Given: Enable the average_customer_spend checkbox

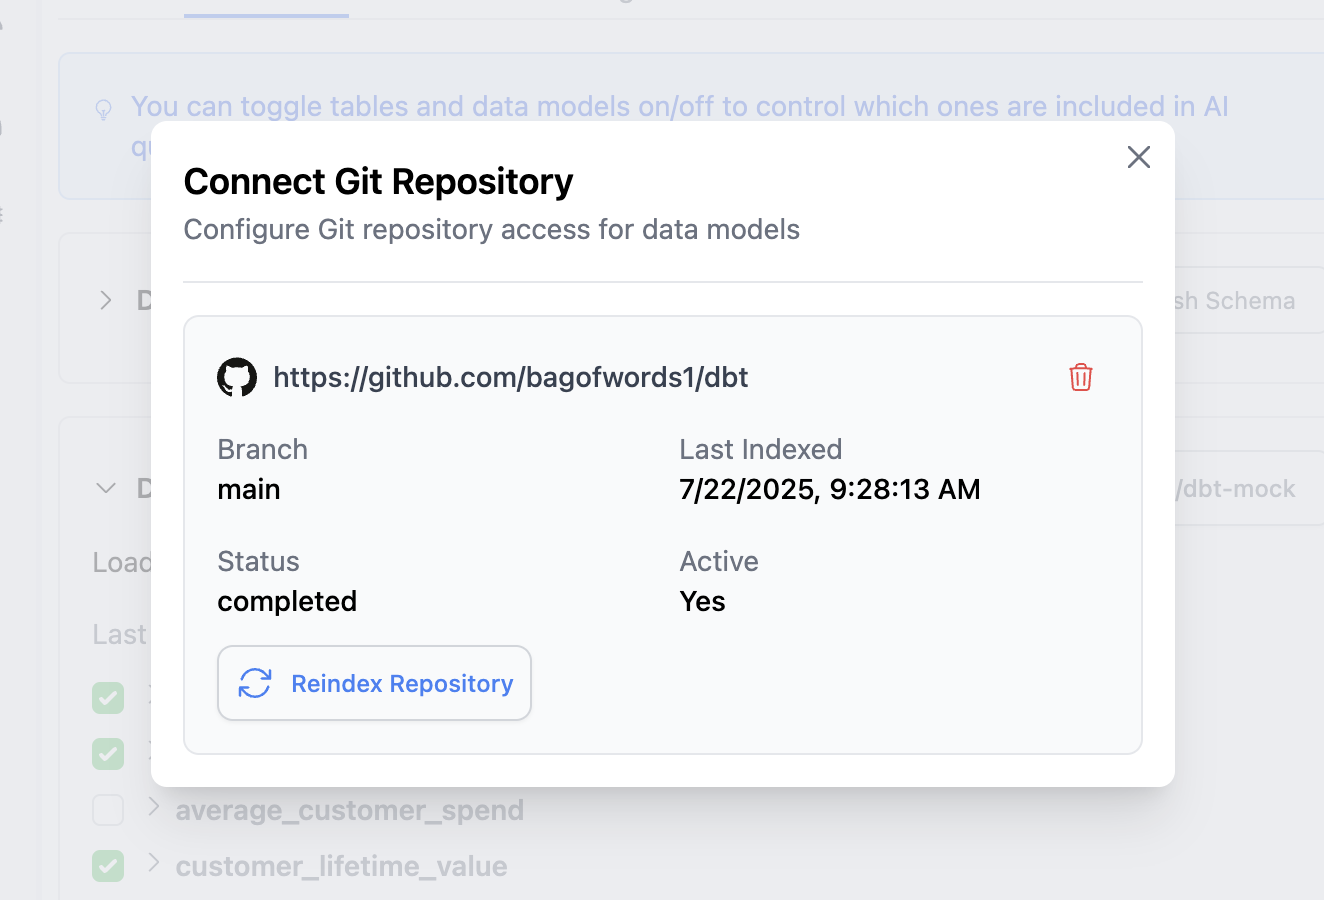Looking at the screenshot, I should [108, 809].
